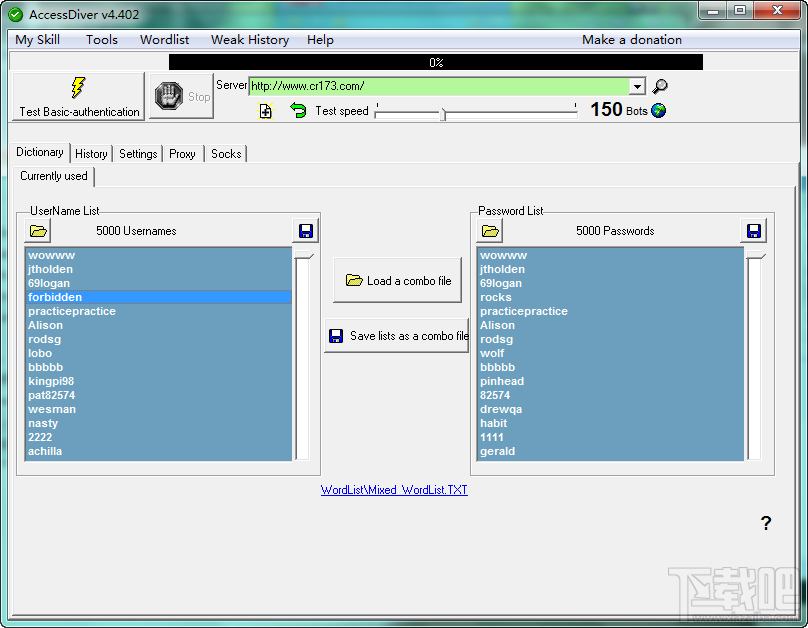Click Make a donation menu item
The width and height of the screenshot is (808, 628).
pyautogui.click(x=632, y=40)
